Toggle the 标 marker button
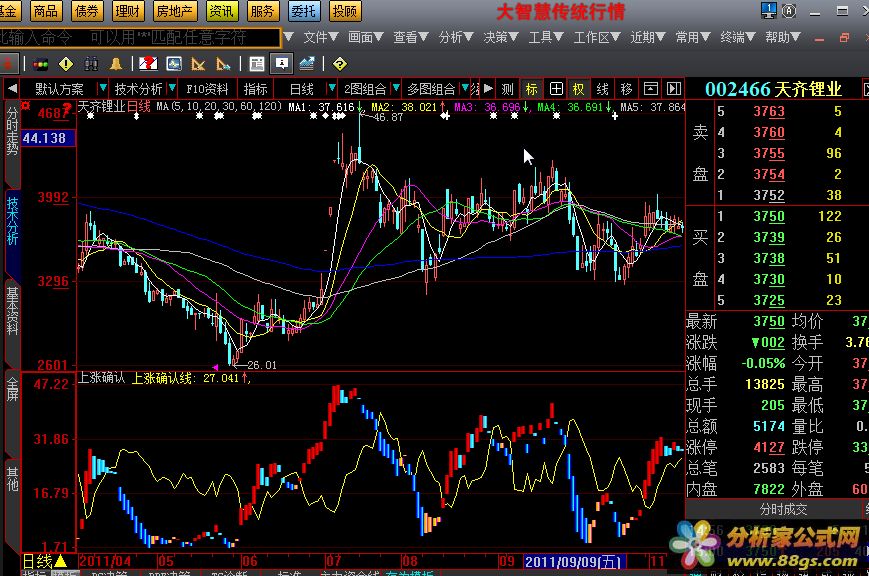Viewport: 869px width, 576px height. (531, 89)
